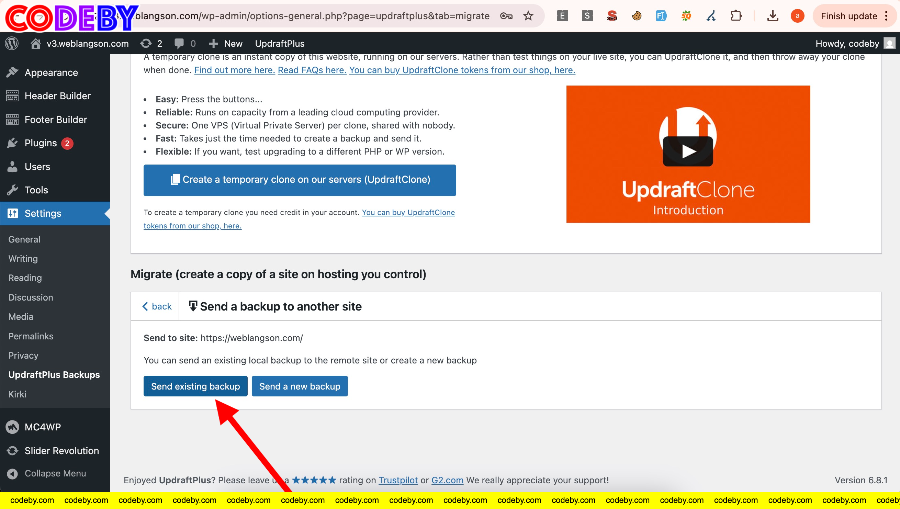Click the cookie extension icon
This screenshot has width=900, height=509.
637,16
